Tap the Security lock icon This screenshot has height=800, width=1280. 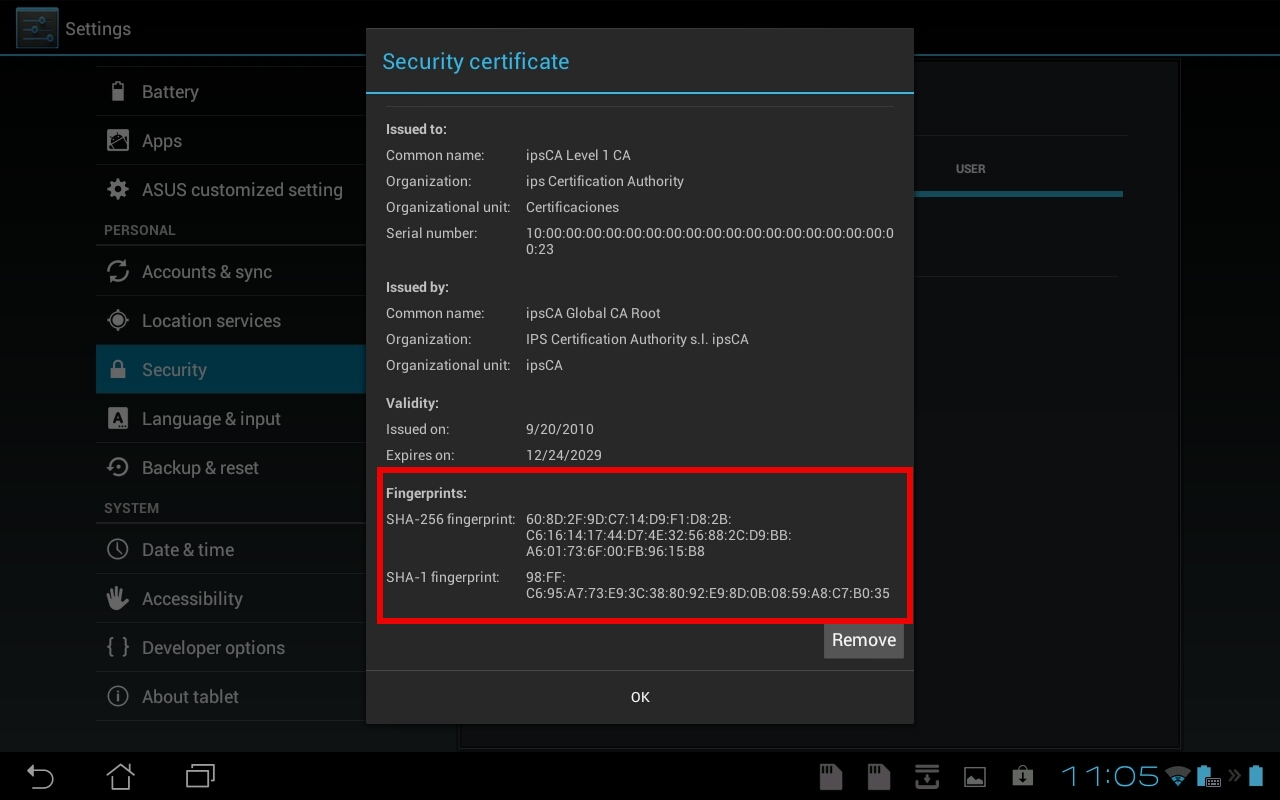[118, 369]
